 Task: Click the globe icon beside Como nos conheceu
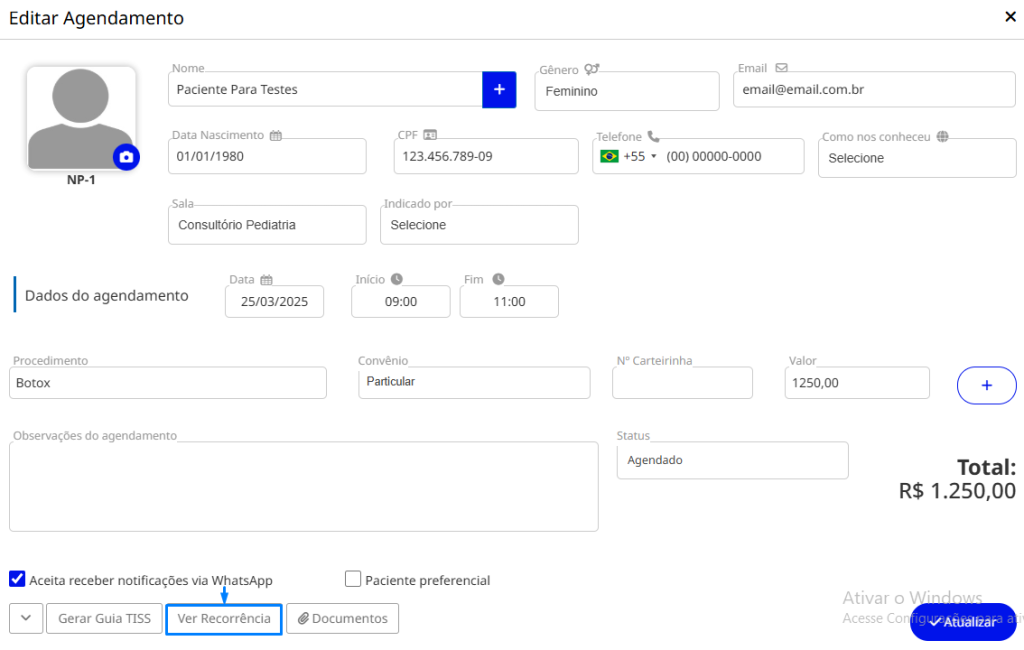coord(942,137)
